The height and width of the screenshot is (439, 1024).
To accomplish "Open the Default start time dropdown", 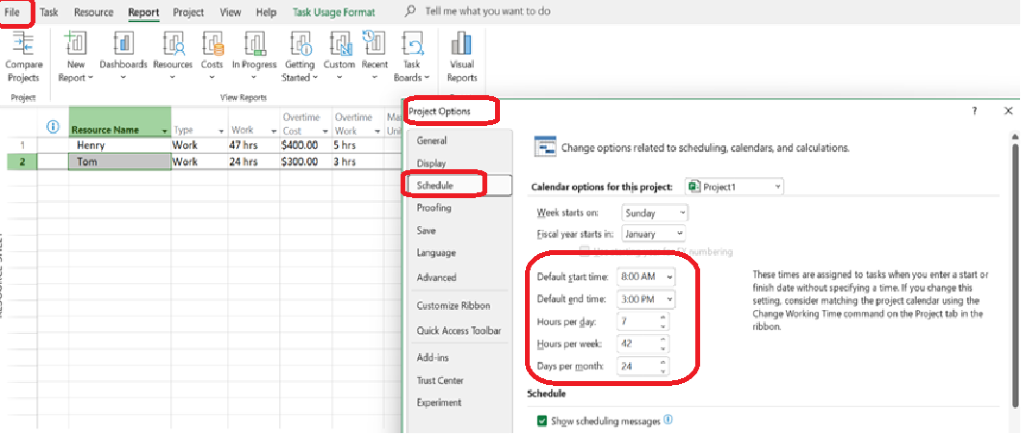I will point(647,277).
